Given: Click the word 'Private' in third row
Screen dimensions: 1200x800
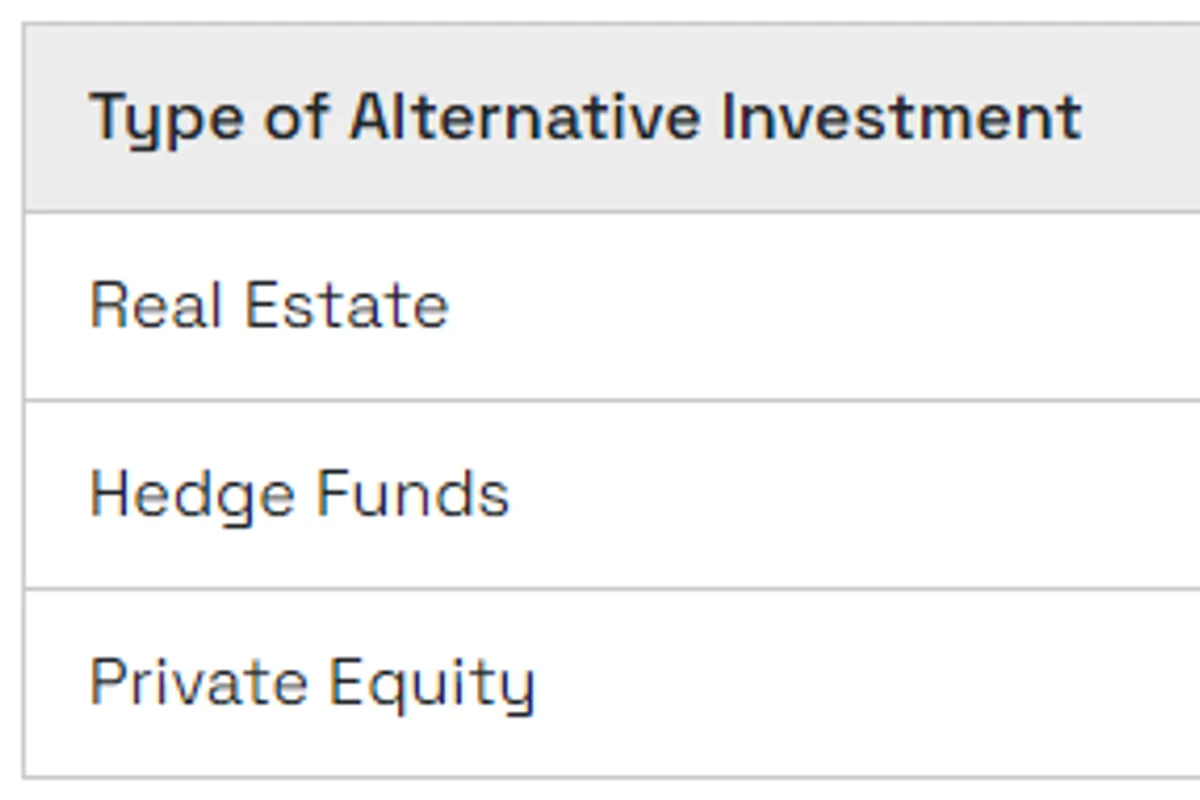Looking at the screenshot, I should point(197,683).
